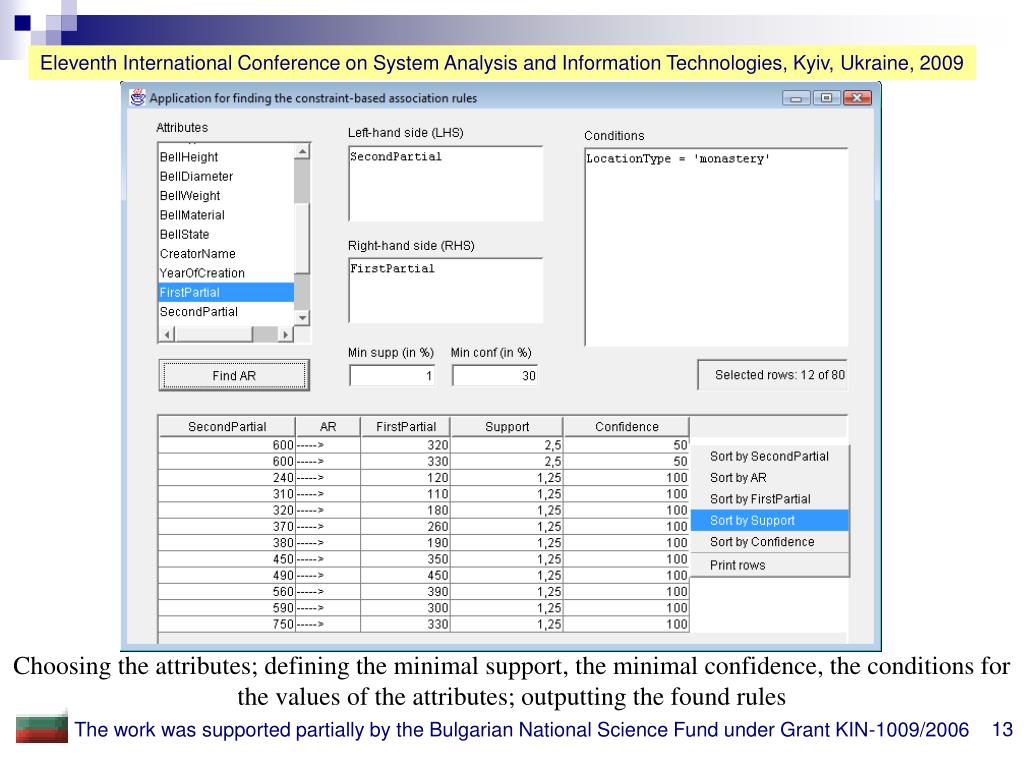Viewport: 1024px width, 768px height.
Task: Click the SecondPartial column header
Action: (227, 426)
